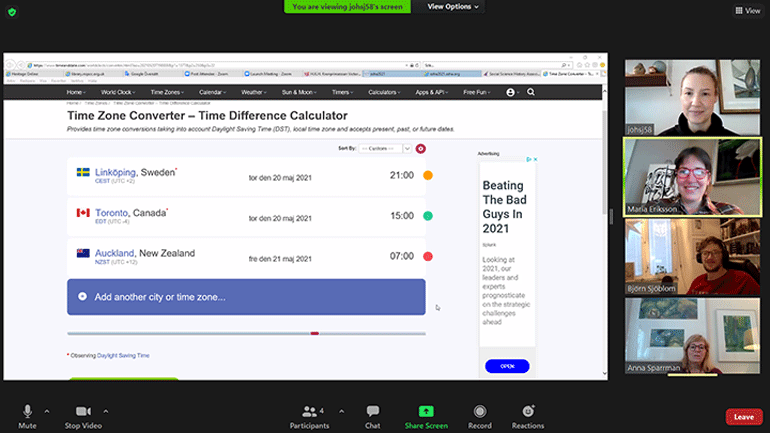Screen dimensions: 770x433
Task: Click green indicator for Toronto row
Action: pyautogui.click(x=428, y=216)
